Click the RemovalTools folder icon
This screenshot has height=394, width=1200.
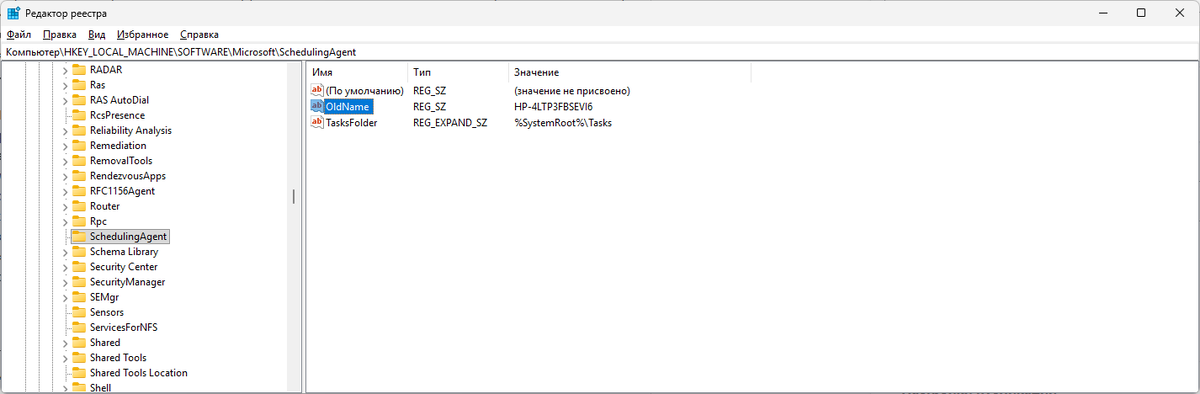(x=79, y=160)
